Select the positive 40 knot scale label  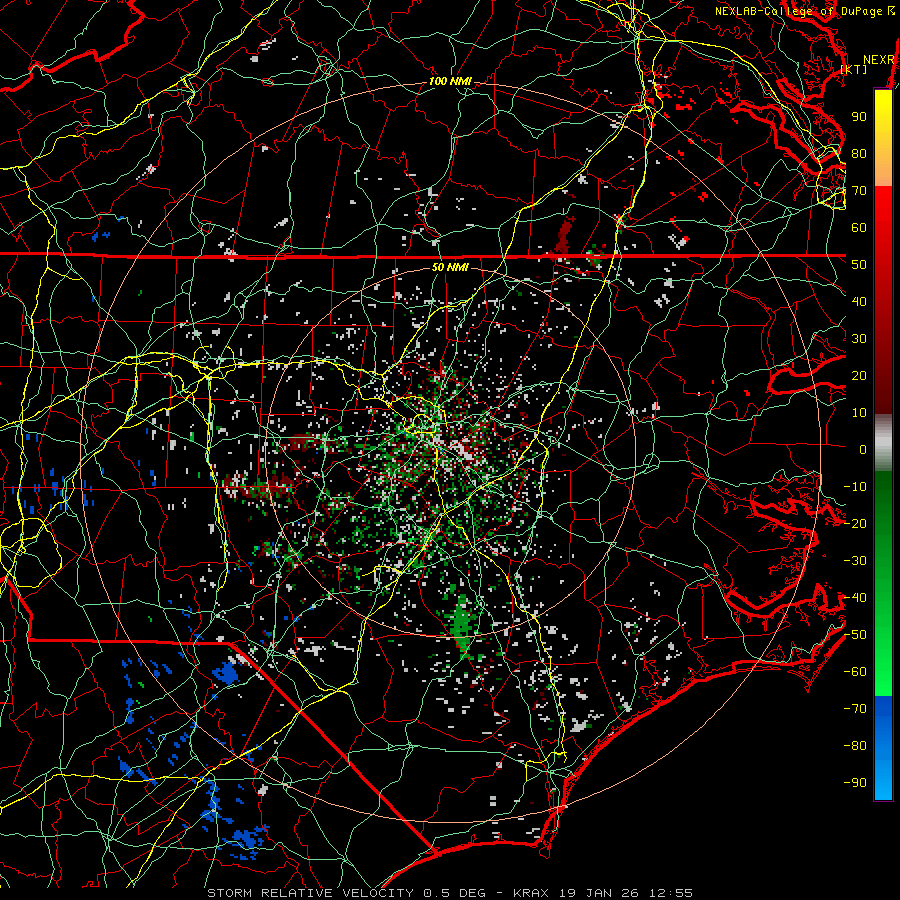pyautogui.click(x=859, y=302)
